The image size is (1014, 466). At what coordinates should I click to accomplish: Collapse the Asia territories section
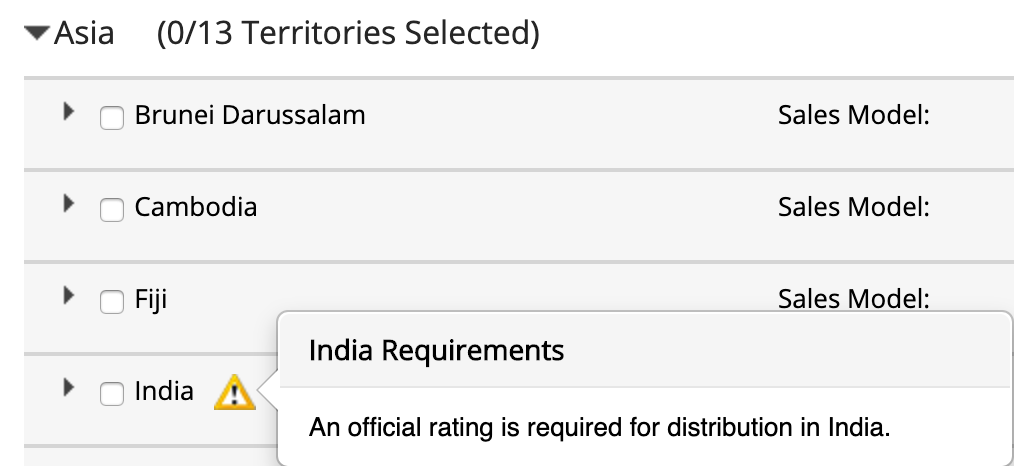(37, 34)
